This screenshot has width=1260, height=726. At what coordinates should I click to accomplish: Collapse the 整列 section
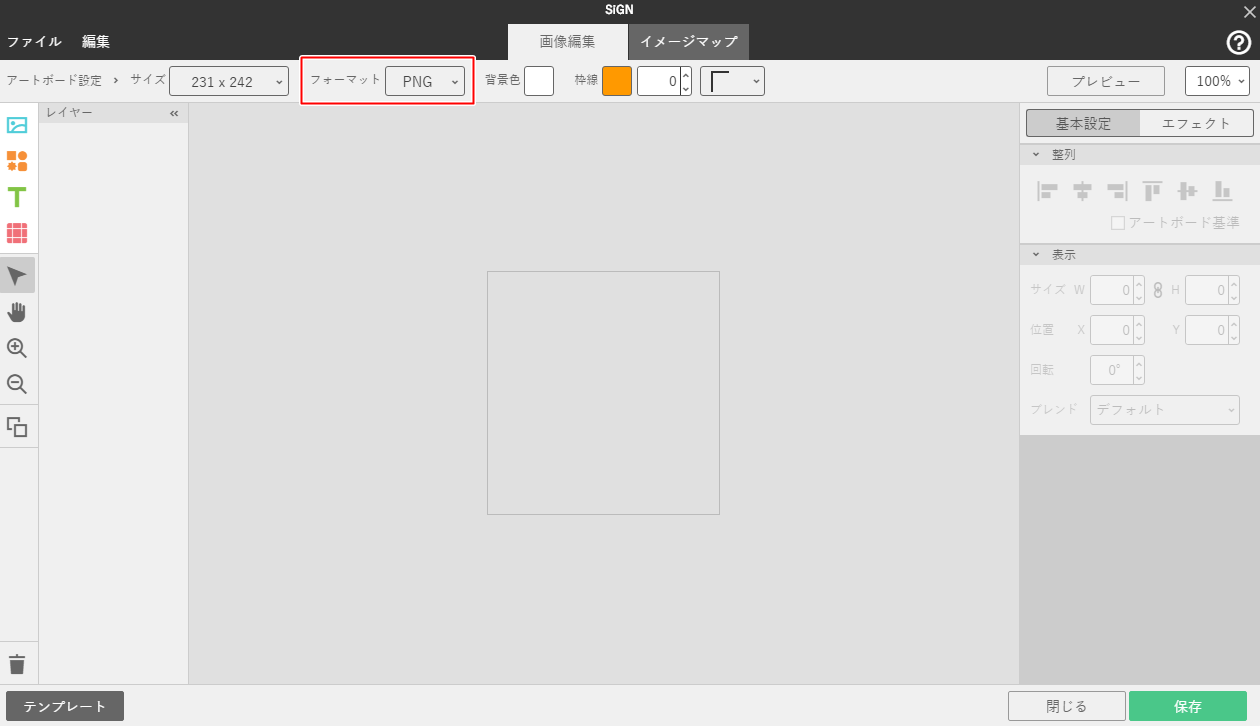click(x=1036, y=155)
